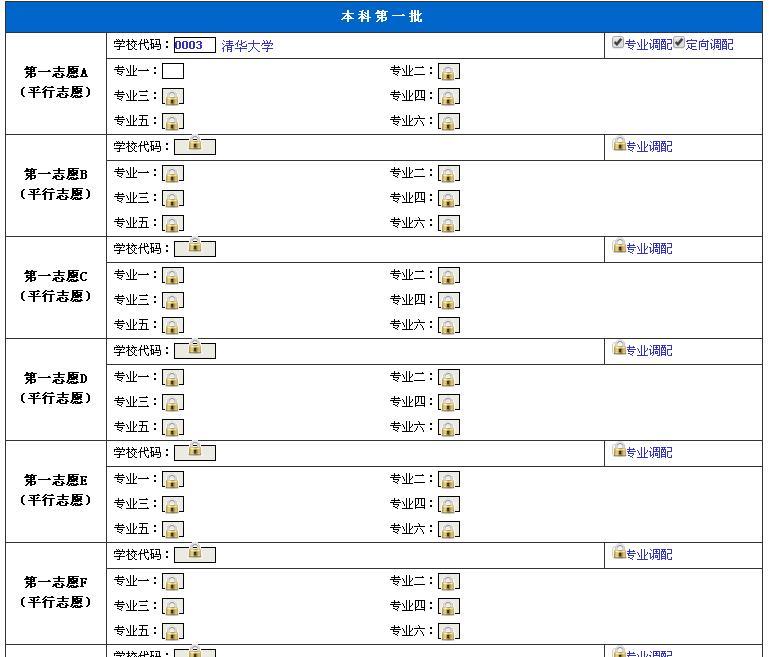The width and height of the screenshot is (769, 657).
Task: Click the locked 专业一 field in 第一志愿B
Action: click(173, 174)
